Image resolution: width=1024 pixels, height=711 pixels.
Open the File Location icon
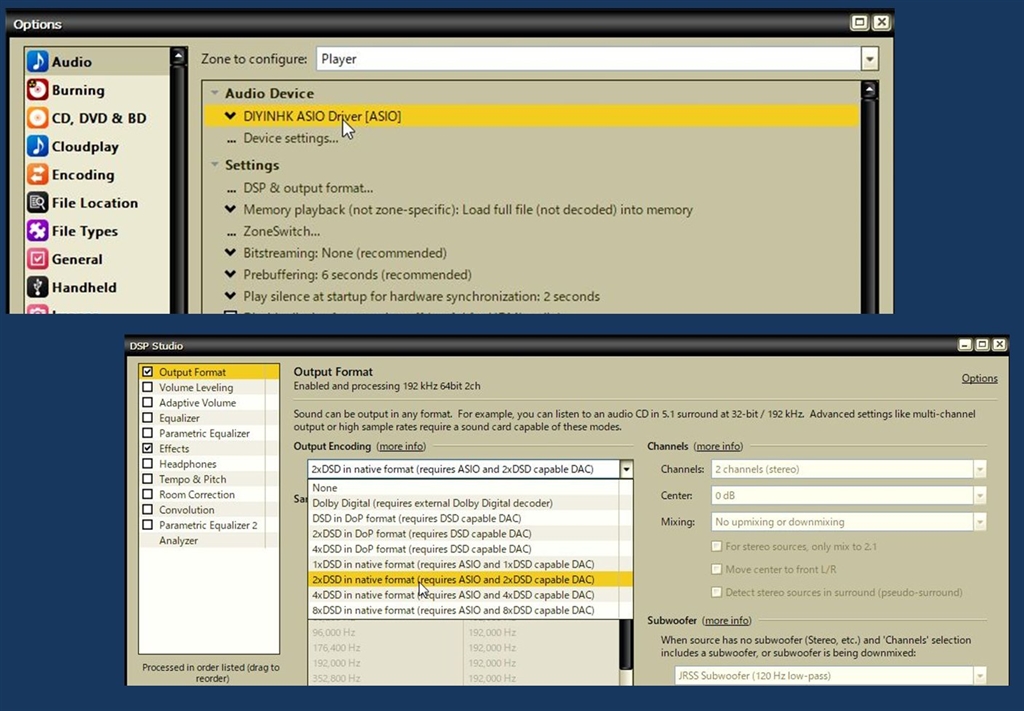tap(37, 202)
